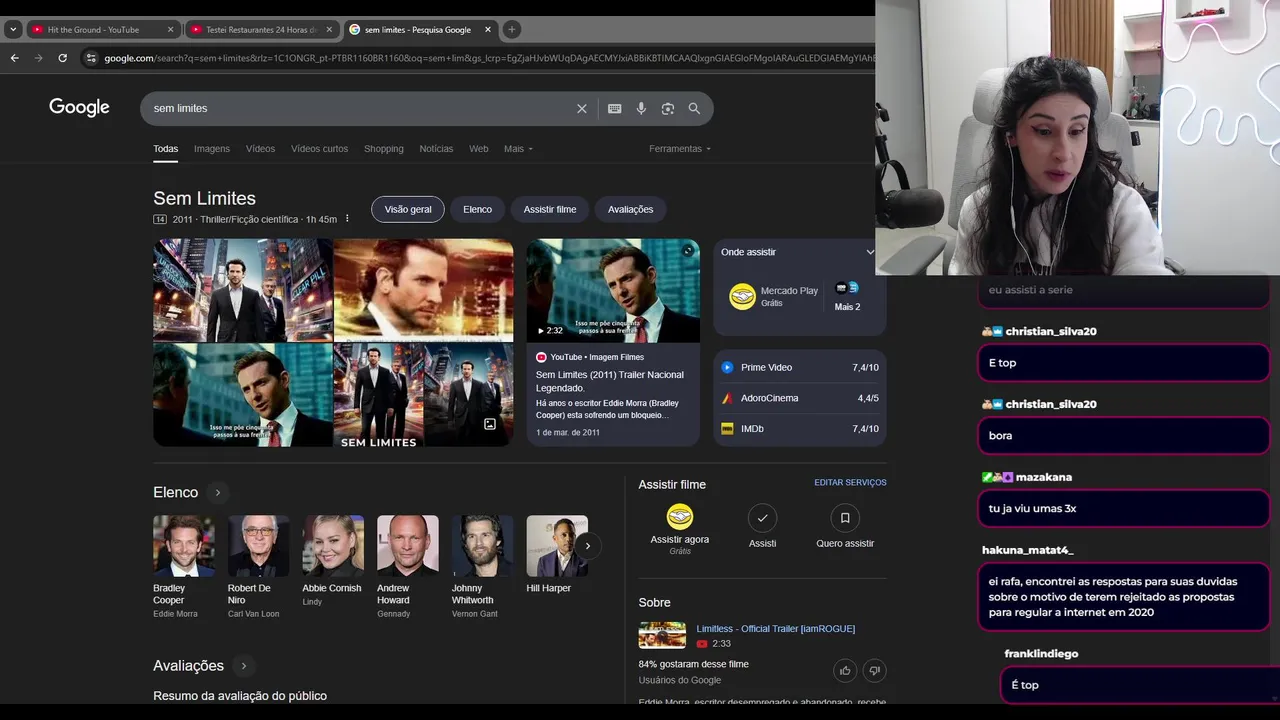
Task: Close the sem limites Google tab
Action: coord(488,30)
